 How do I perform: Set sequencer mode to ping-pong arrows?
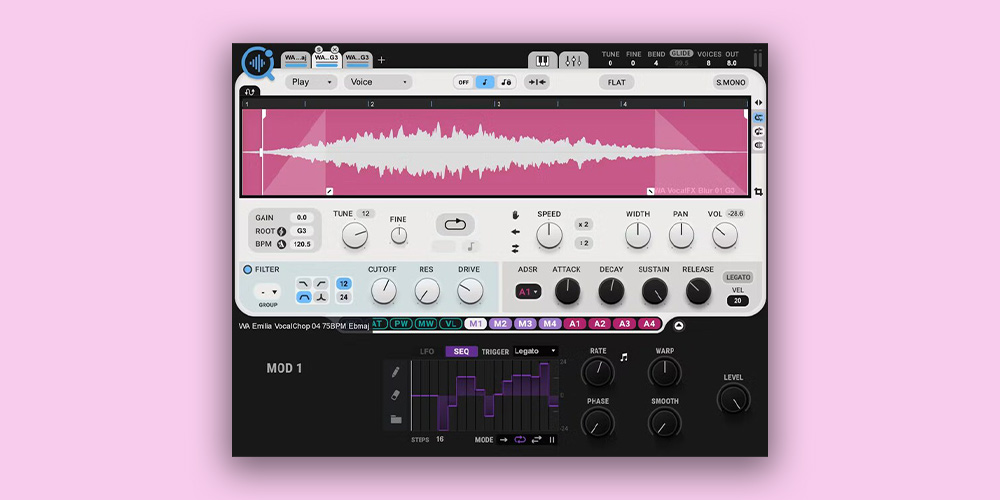click(x=536, y=439)
